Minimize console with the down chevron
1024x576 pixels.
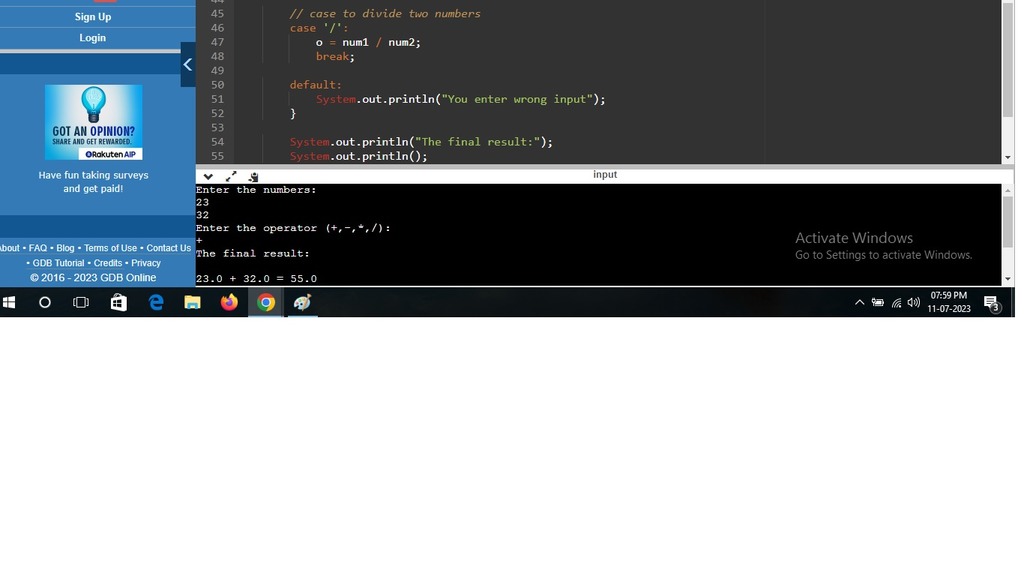[208, 176]
